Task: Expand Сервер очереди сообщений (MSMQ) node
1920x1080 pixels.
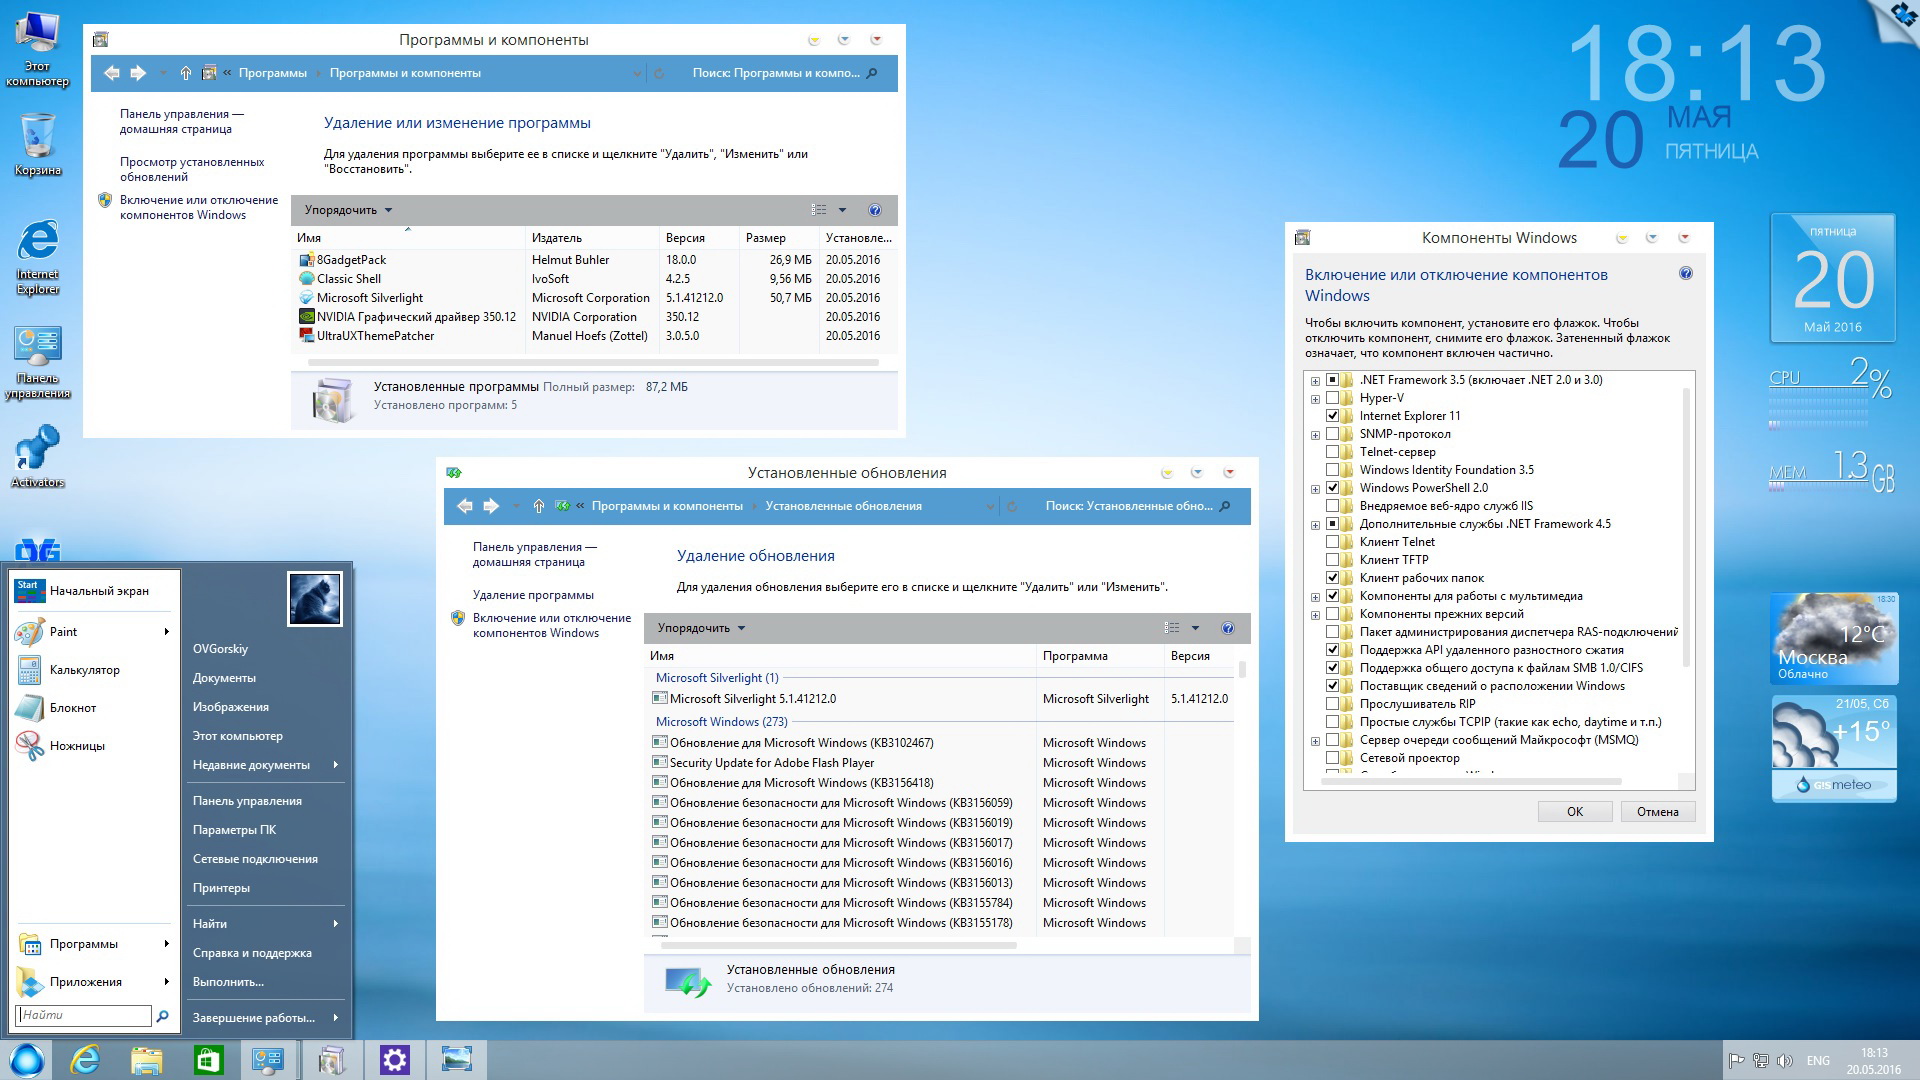Action: (x=1315, y=741)
